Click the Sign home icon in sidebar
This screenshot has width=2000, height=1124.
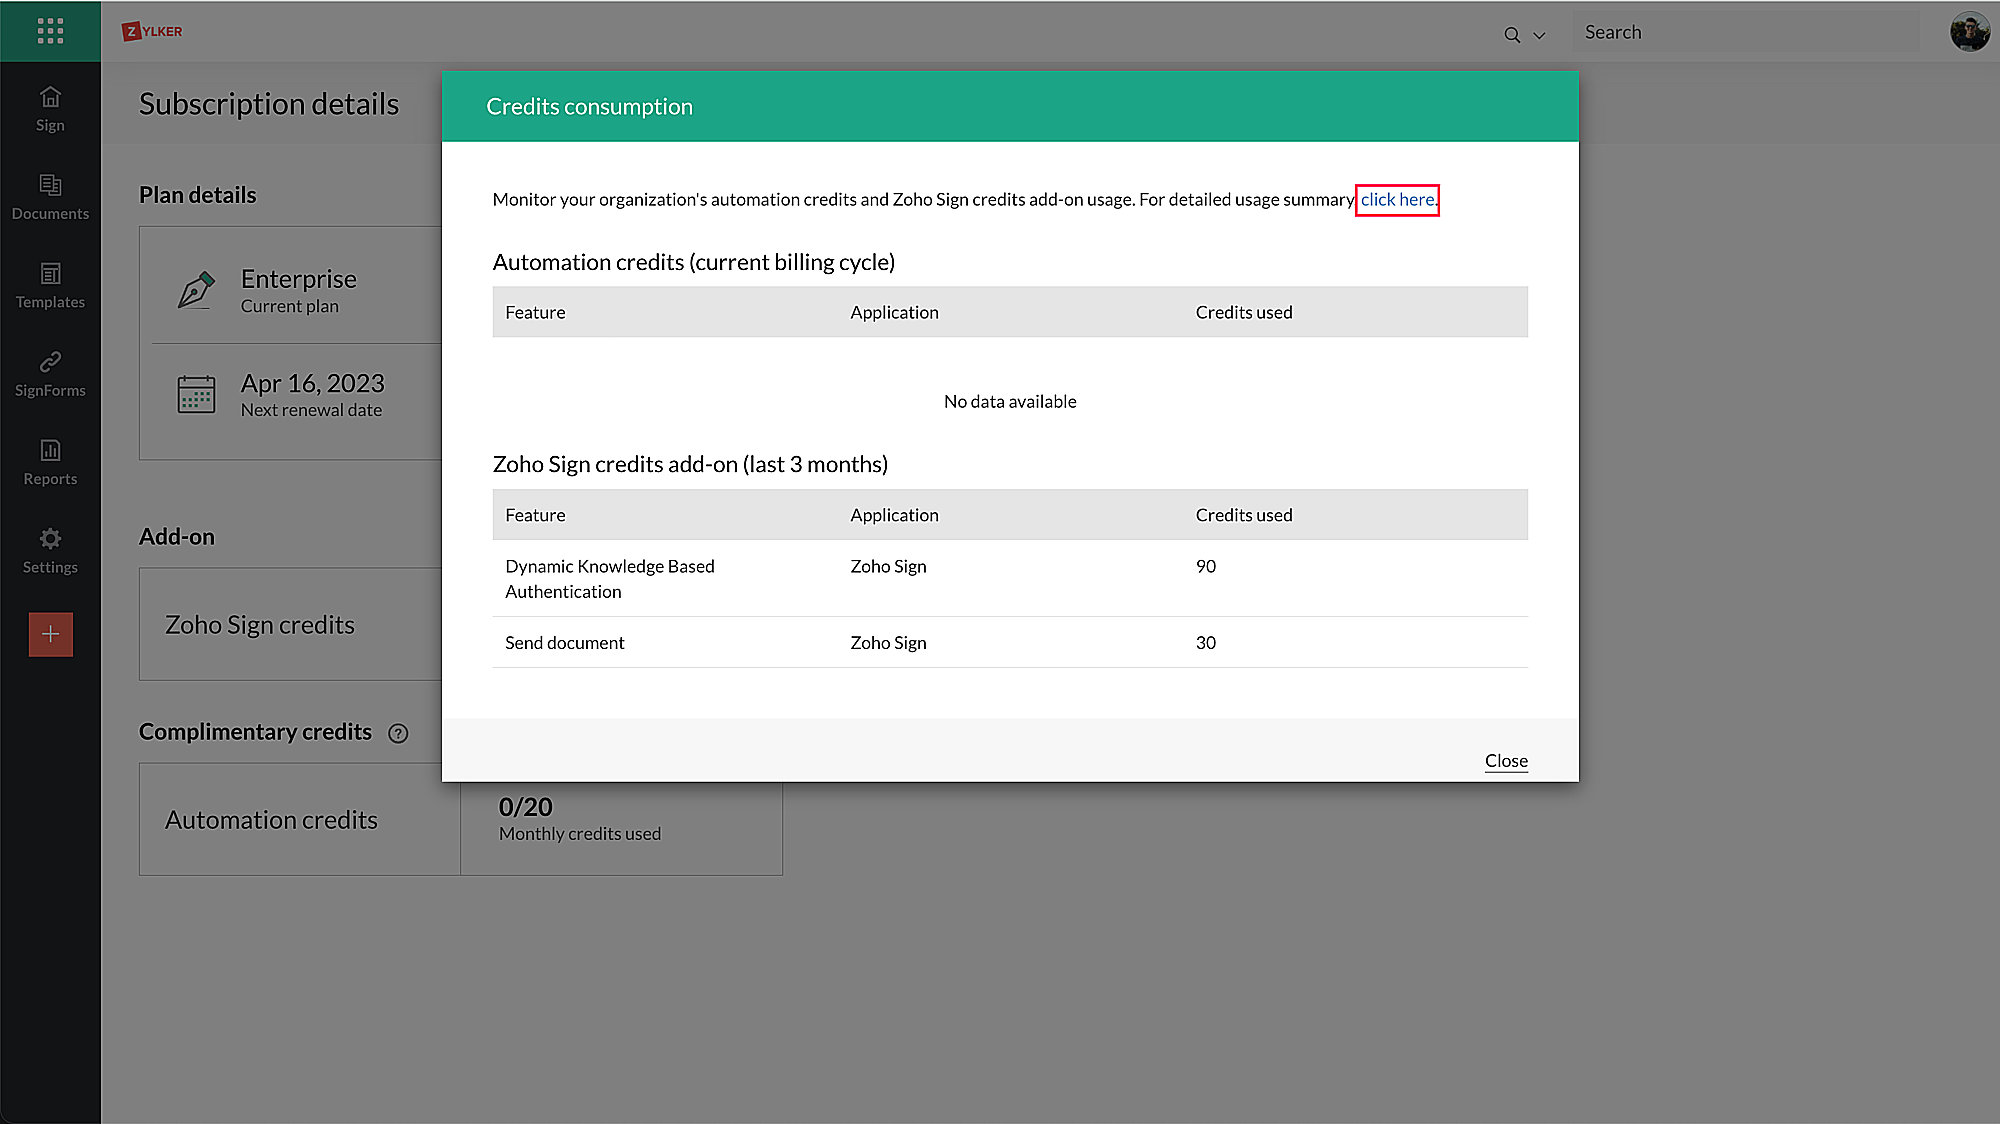pos(50,98)
